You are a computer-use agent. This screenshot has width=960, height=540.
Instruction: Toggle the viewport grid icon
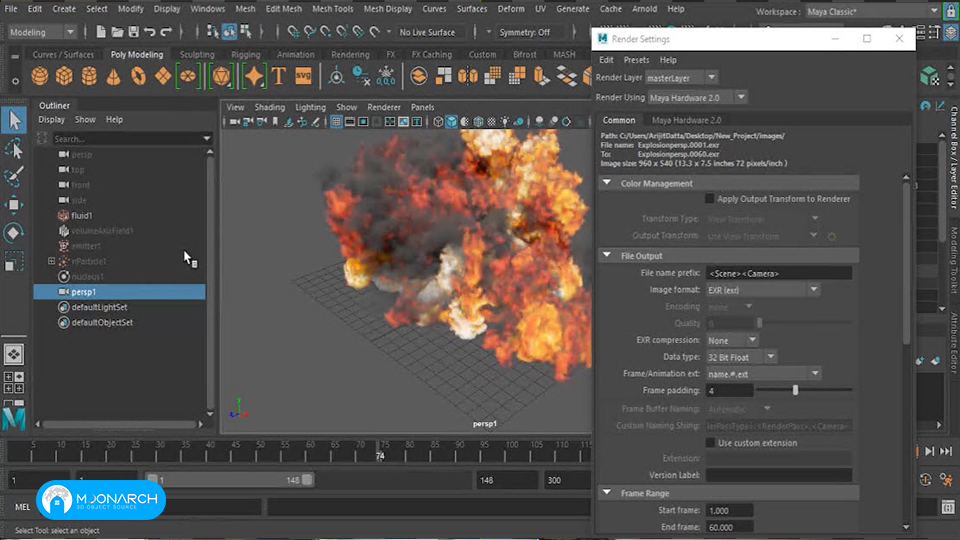coord(336,122)
